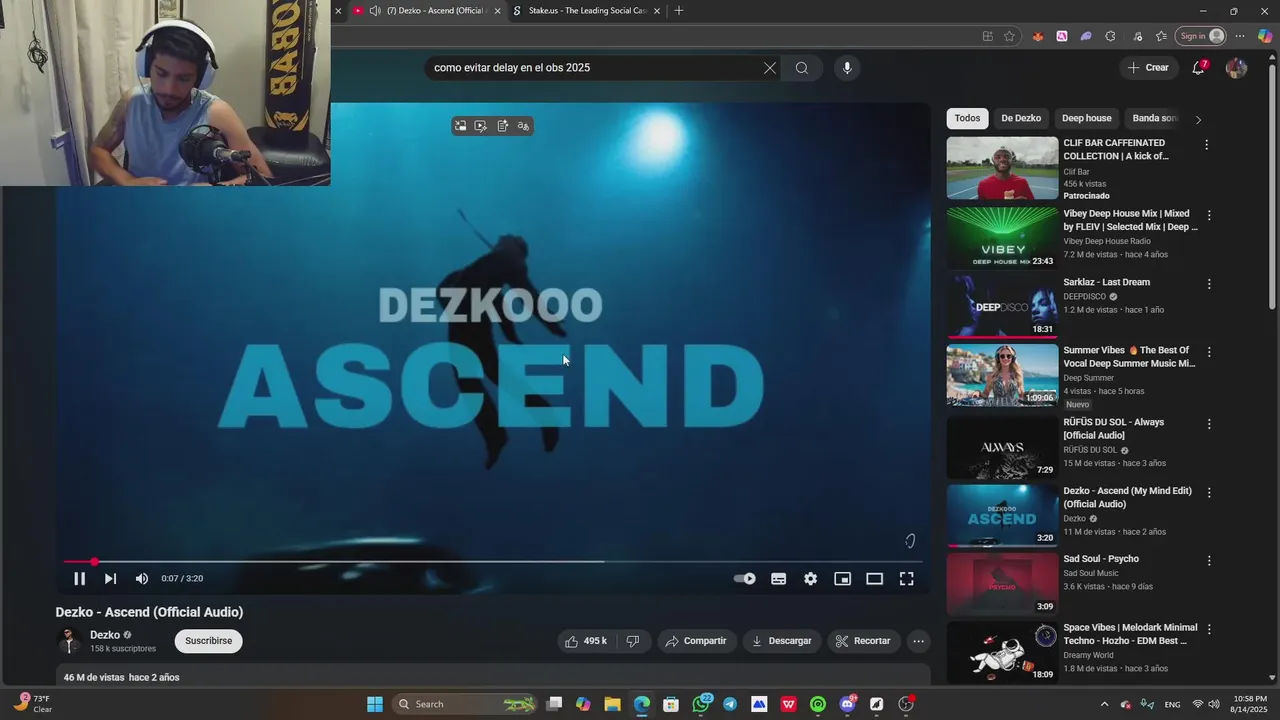1280x720 pixels.
Task: Select the Banda sonora filter chip
Action: pos(1155,118)
